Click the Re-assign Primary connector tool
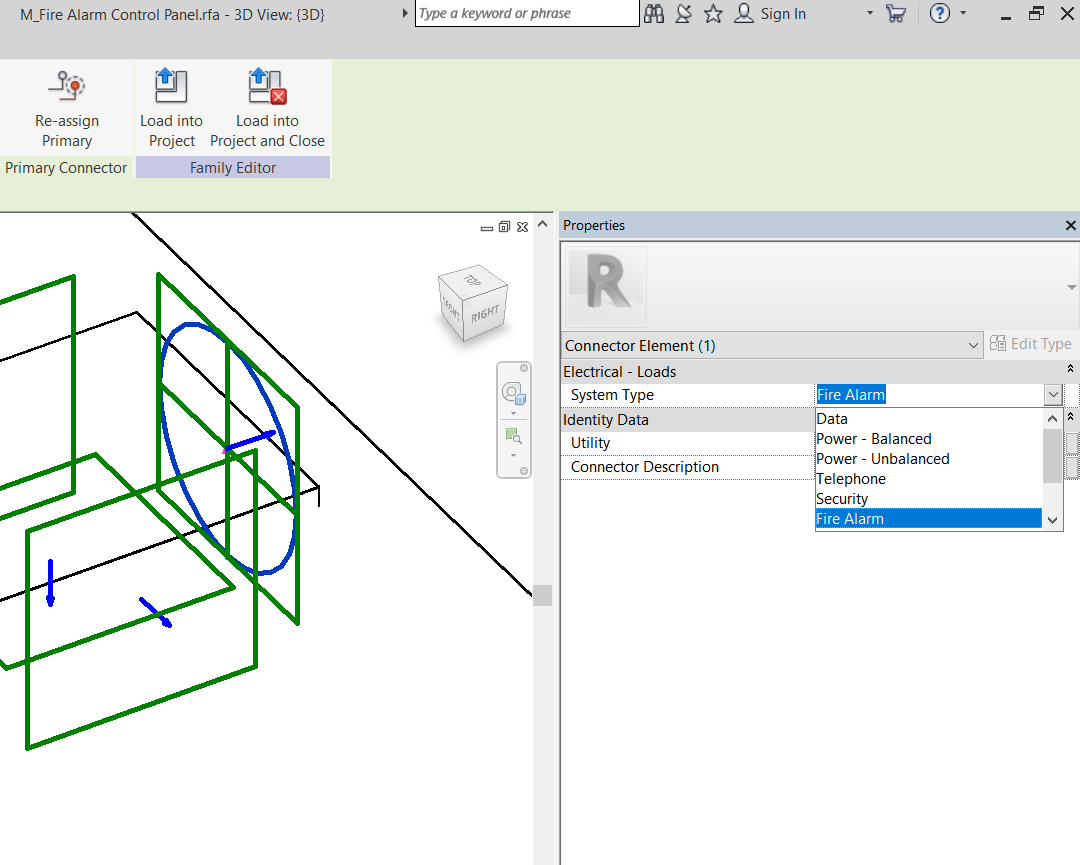1080x865 pixels. pyautogui.click(x=67, y=109)
